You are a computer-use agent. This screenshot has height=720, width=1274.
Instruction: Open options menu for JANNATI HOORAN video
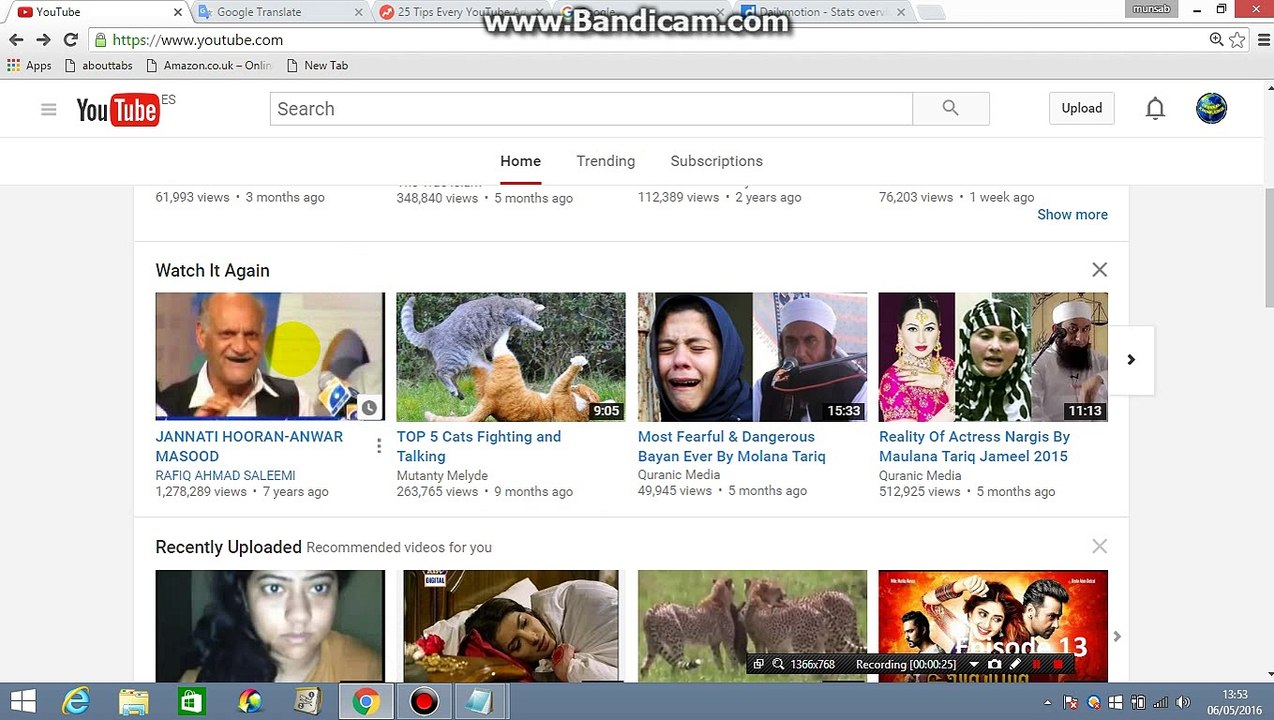click(379, 446)
